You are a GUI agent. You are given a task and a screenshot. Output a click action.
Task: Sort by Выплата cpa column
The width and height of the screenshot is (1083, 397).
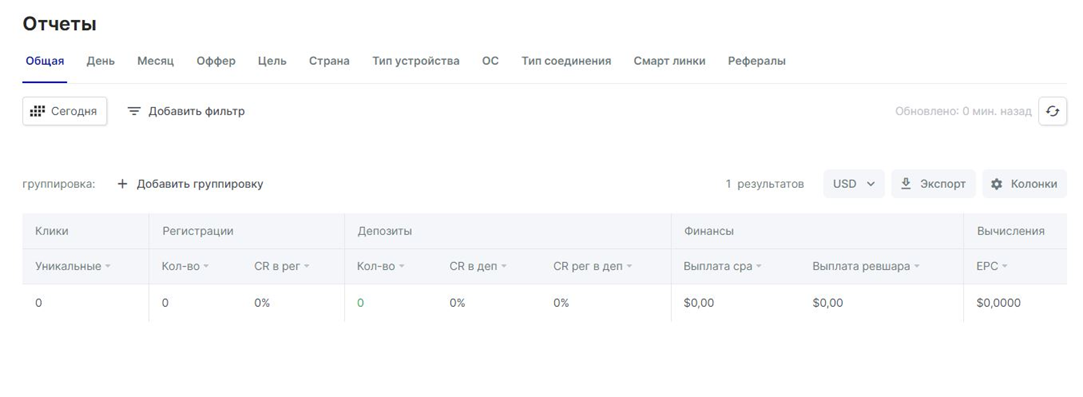722,267
